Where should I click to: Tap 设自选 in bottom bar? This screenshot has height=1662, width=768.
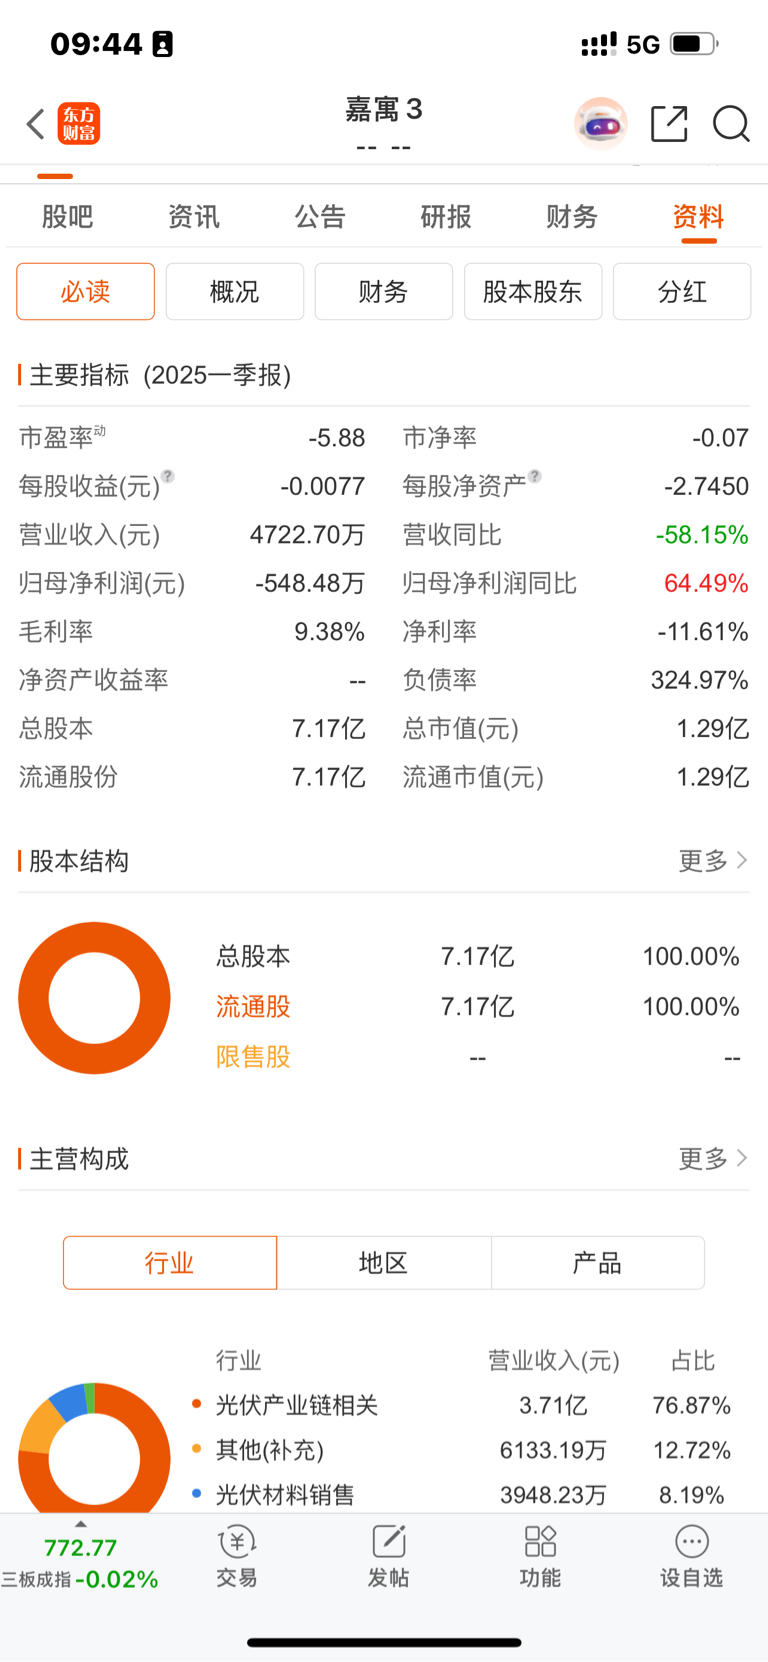click(691, 1557)
